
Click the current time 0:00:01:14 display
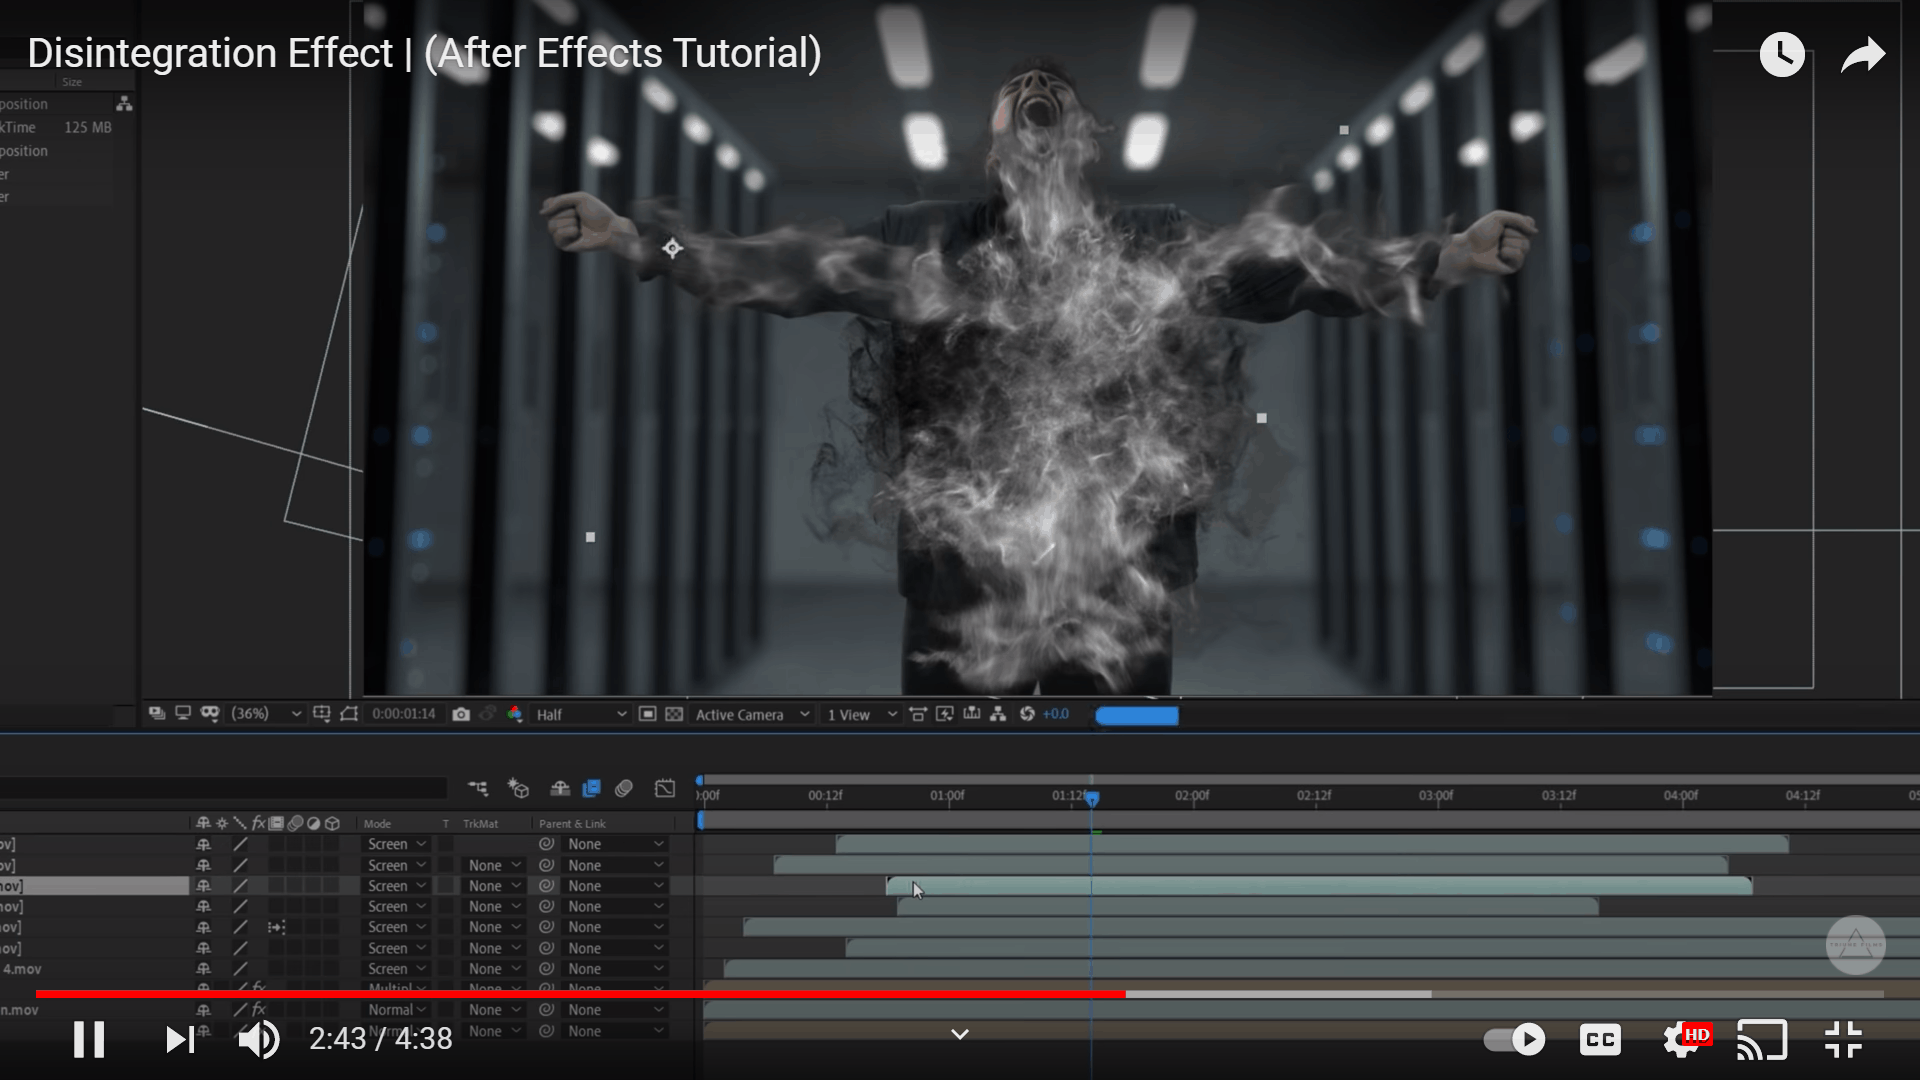coord(404,714)
